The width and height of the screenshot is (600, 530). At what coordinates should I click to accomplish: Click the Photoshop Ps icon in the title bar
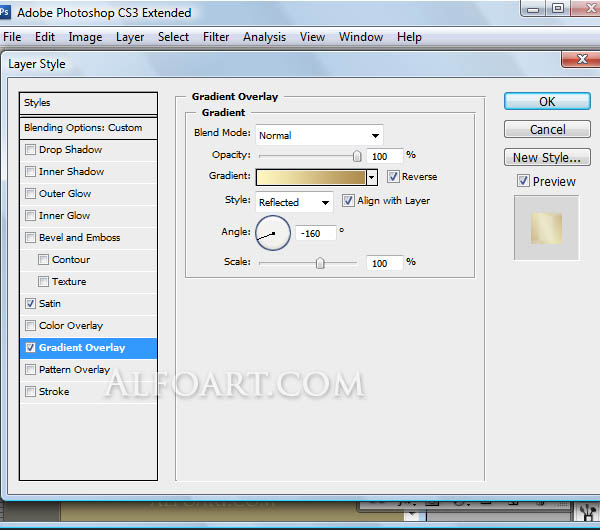(4, 12)
